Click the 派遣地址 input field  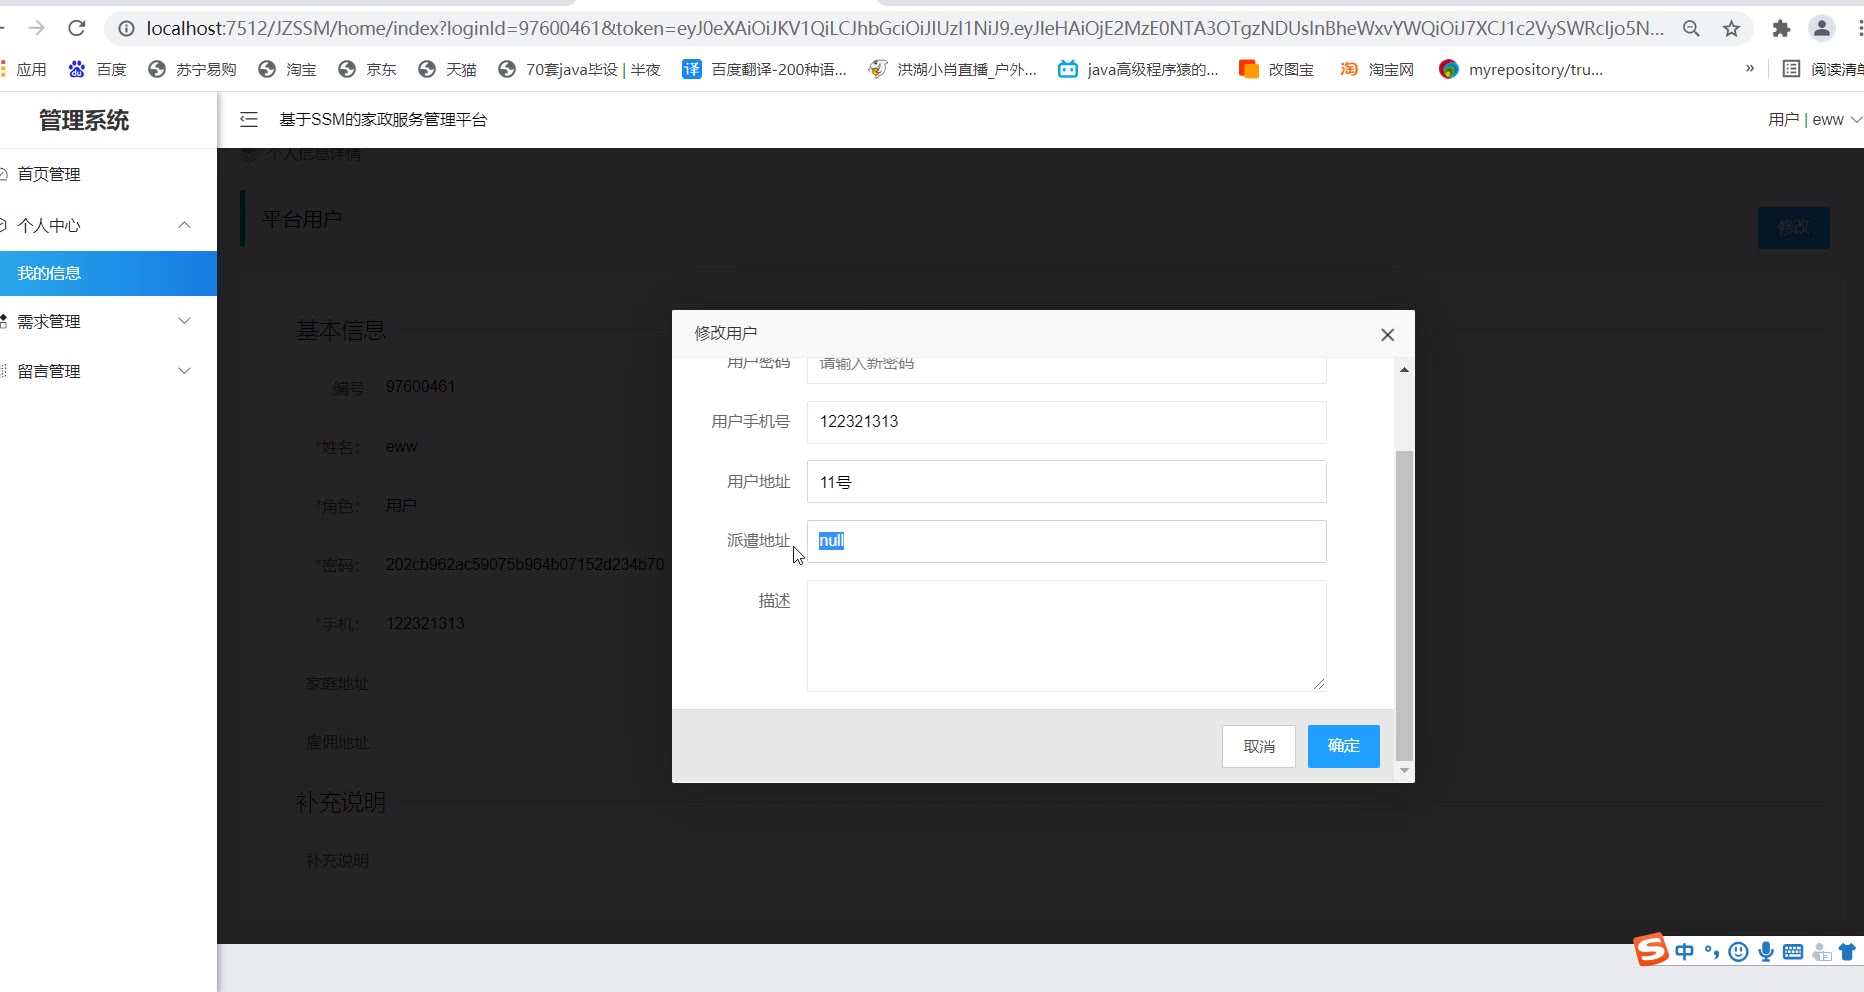click(x=1066, y=541)
